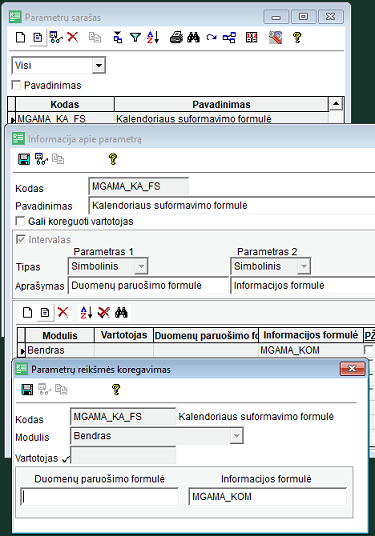
Task: Click the crossed-out checkmark icon in grid toolbar
Action: pos(104,312)
